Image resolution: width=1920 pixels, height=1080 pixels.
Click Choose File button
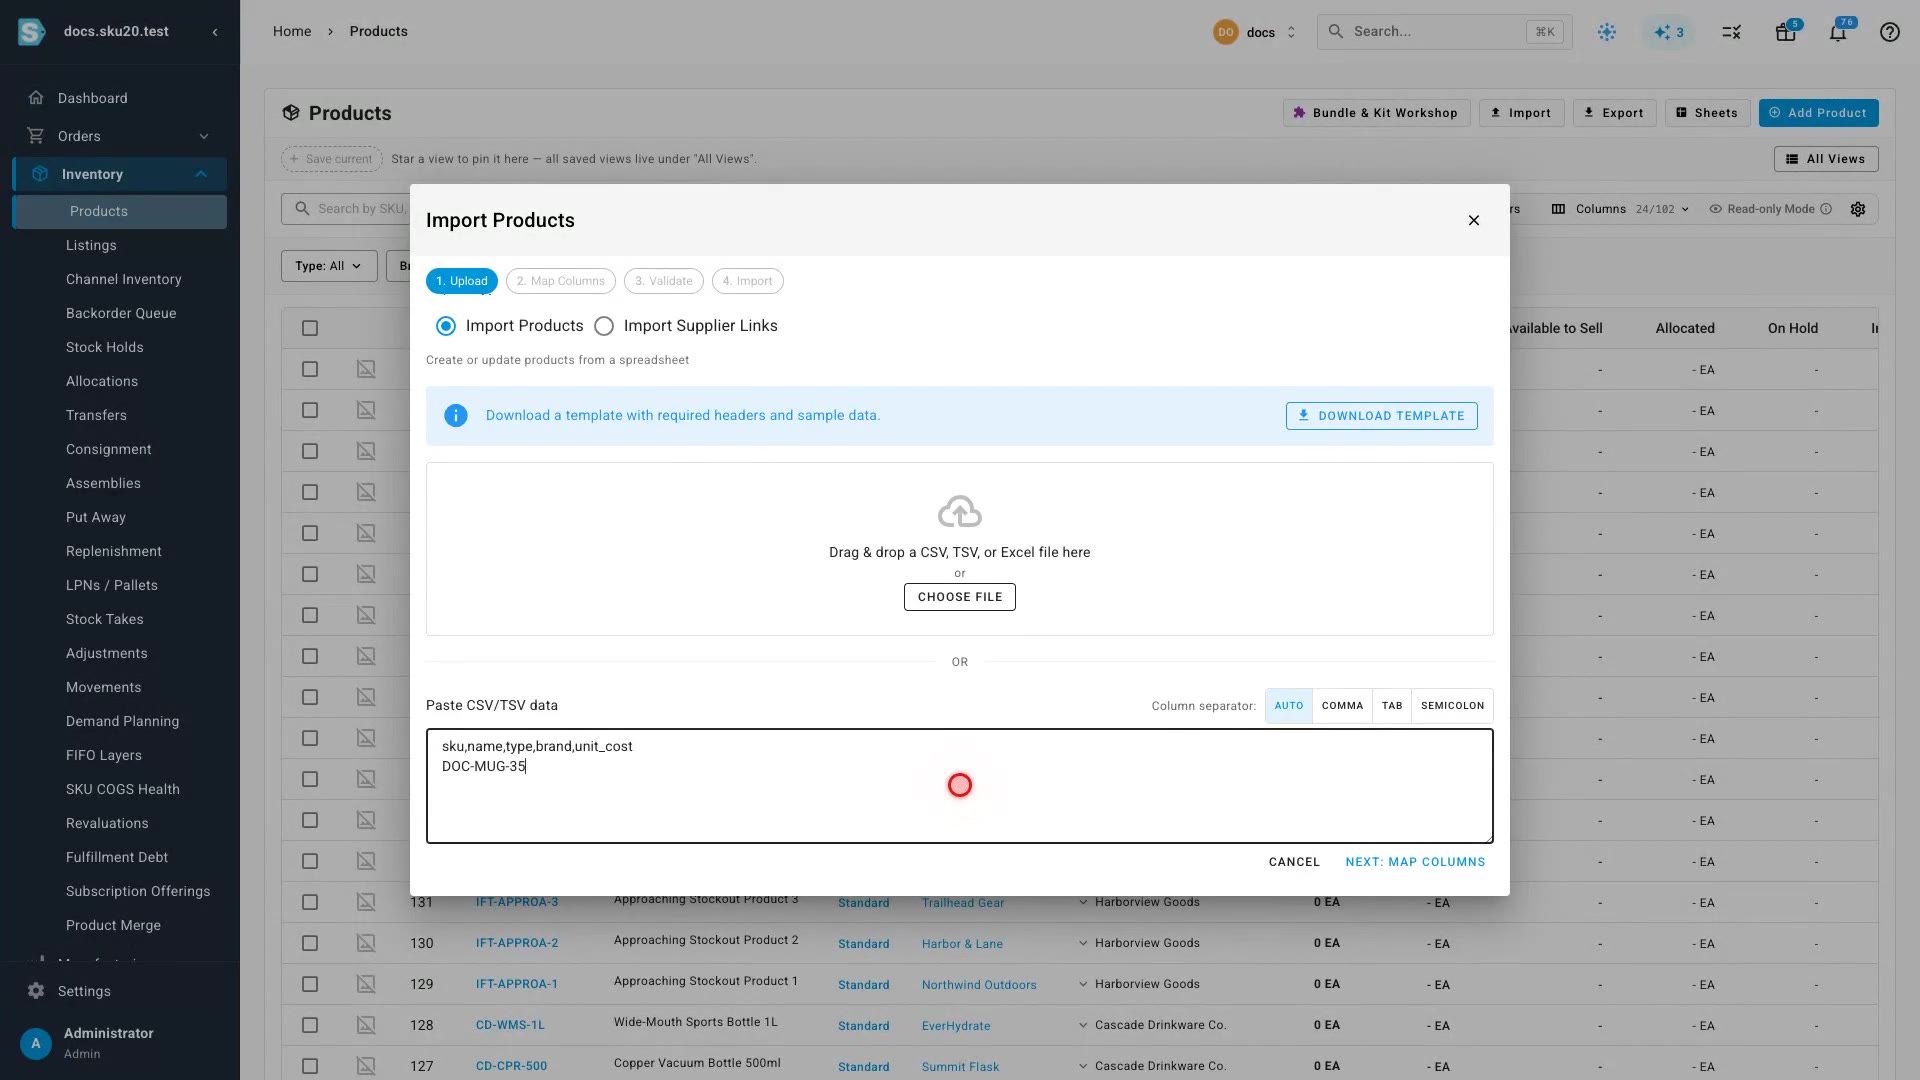pos(960,597)
